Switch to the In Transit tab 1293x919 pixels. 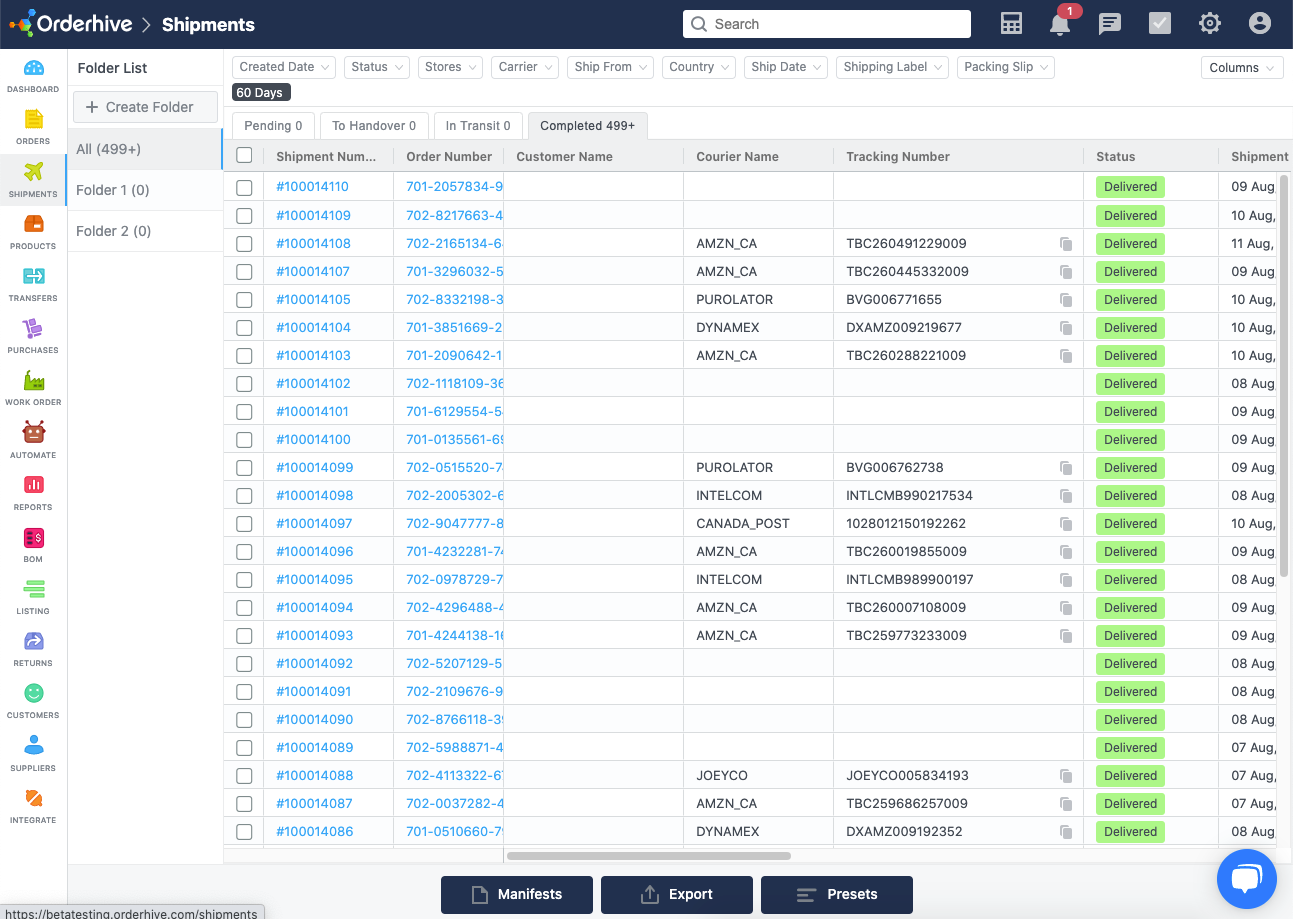[478, 126]
